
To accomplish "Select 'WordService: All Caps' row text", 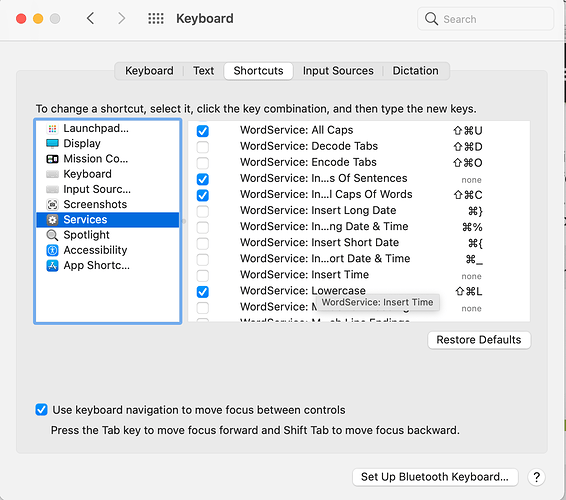I will pyautogui.click(x=297, y=130).
